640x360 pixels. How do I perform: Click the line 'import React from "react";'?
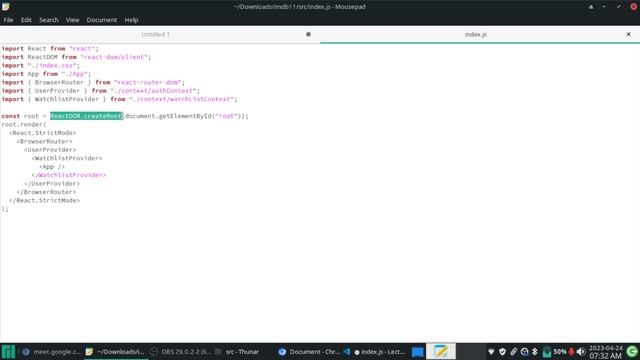click(x=50, y=49)
